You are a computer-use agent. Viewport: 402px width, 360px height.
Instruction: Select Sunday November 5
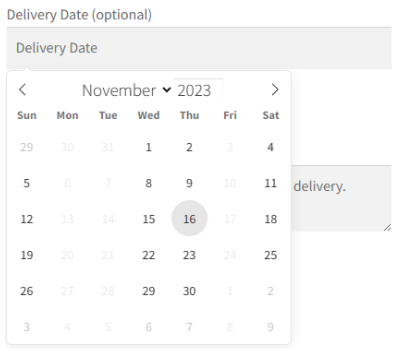pyautogui.click(x=27, y=183)
